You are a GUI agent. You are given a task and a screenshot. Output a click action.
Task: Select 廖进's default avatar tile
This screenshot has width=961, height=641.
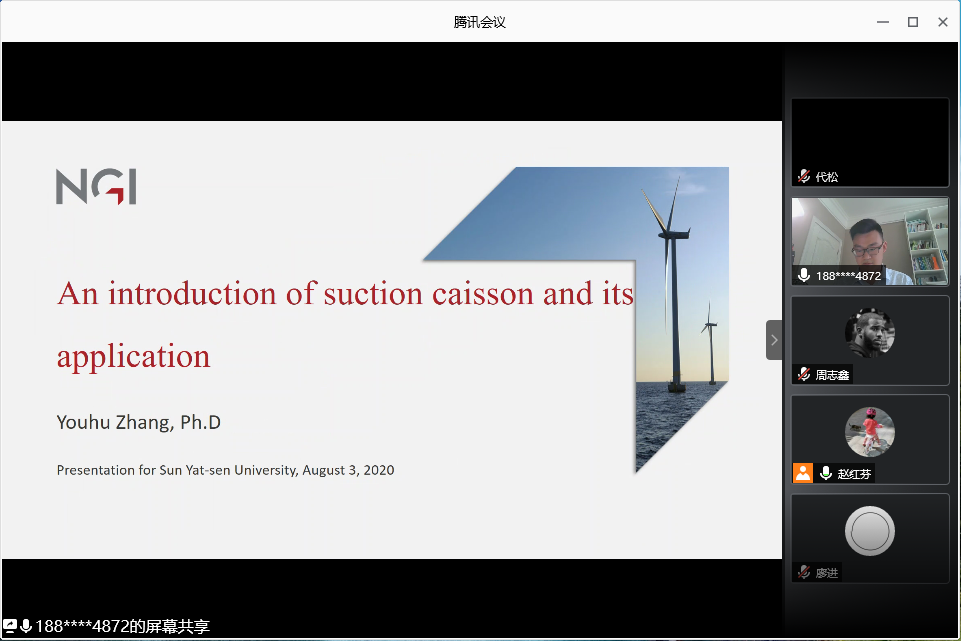pos(870,531)
